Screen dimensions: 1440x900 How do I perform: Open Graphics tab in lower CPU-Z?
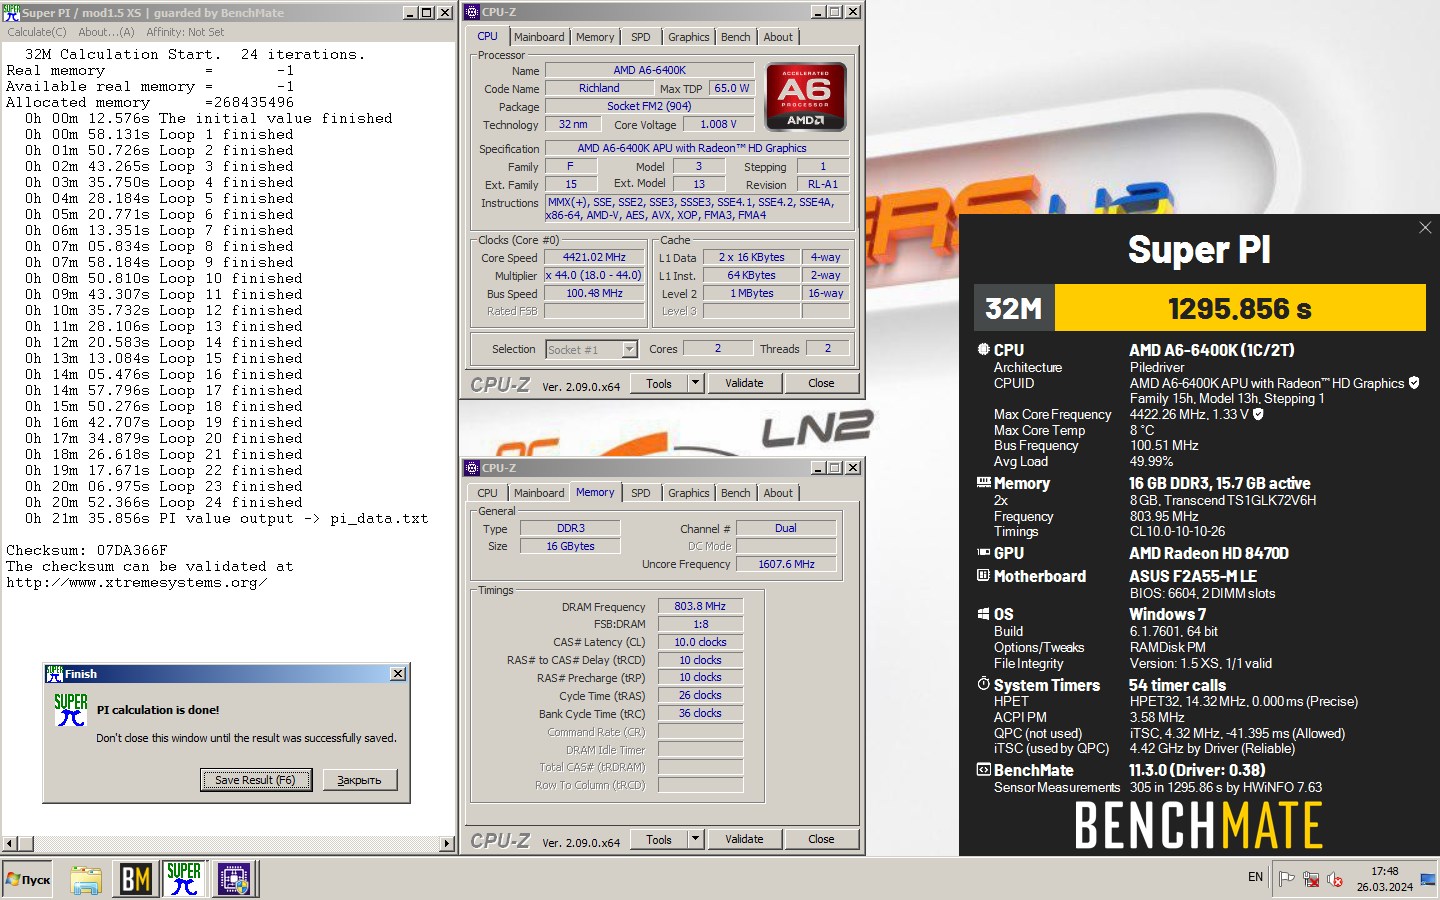tap(689, 493)
